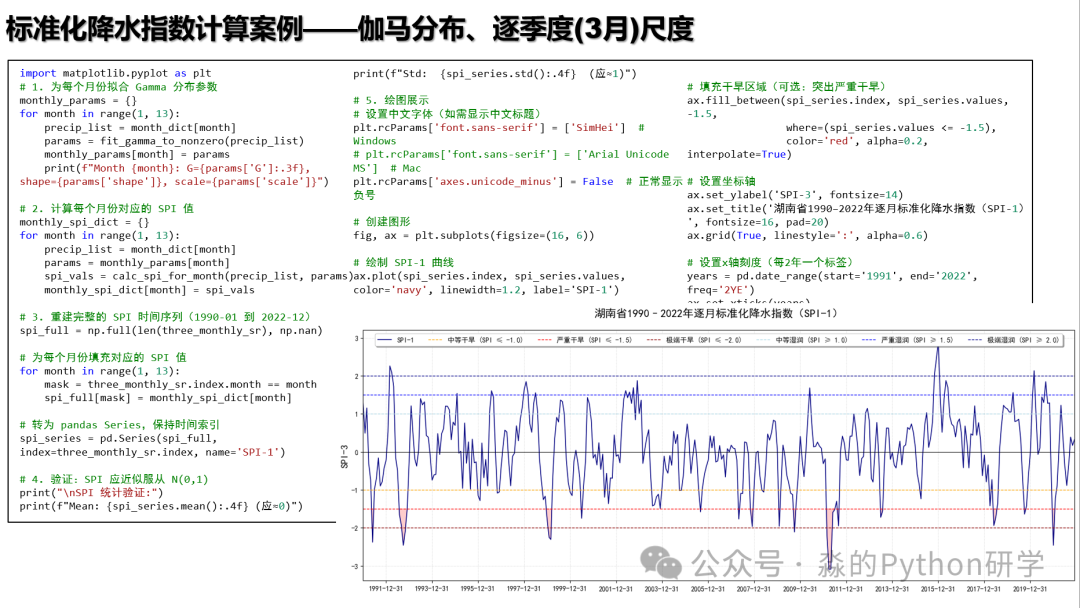Image resolution: width=1080 pixels, height=608 pixels.
Task: Click x-axis tick label "2011-12-31"
Action: click(846, 589)
